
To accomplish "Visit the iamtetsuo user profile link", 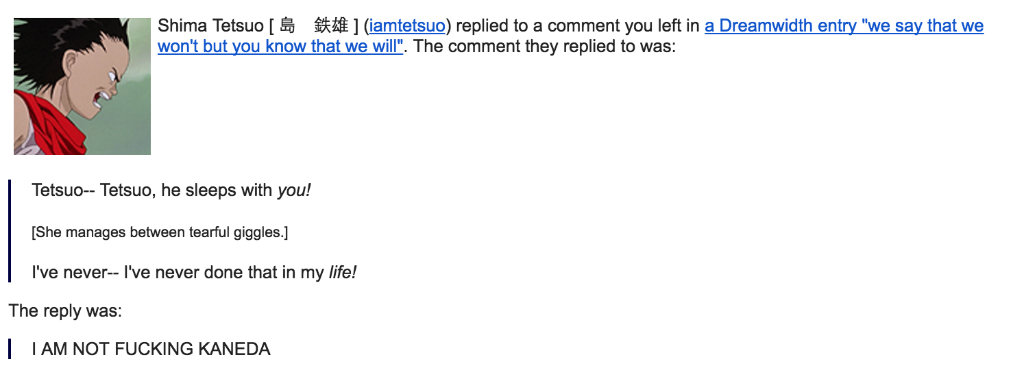I will [x=408, y=26].
